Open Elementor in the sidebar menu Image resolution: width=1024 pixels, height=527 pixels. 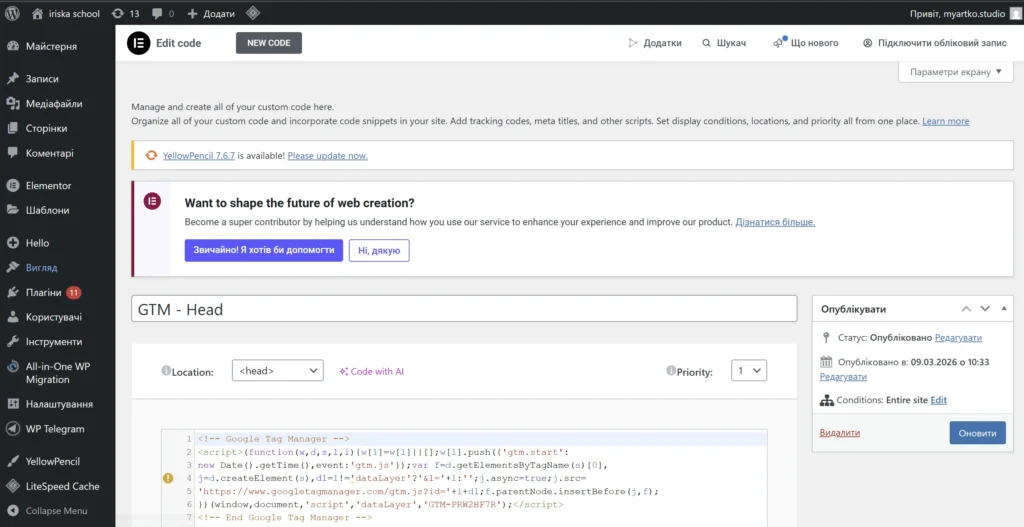click(x=48, y=186)
